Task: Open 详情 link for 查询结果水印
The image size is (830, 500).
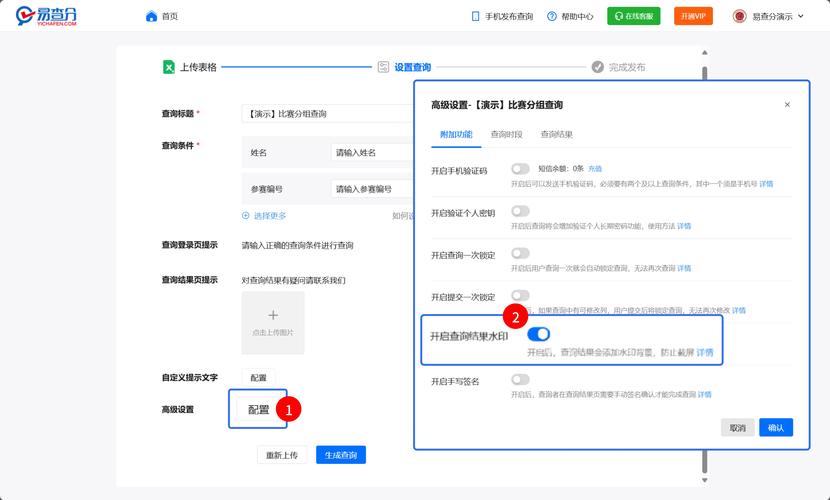Action: pyautogui.click(x=705, y=352)
